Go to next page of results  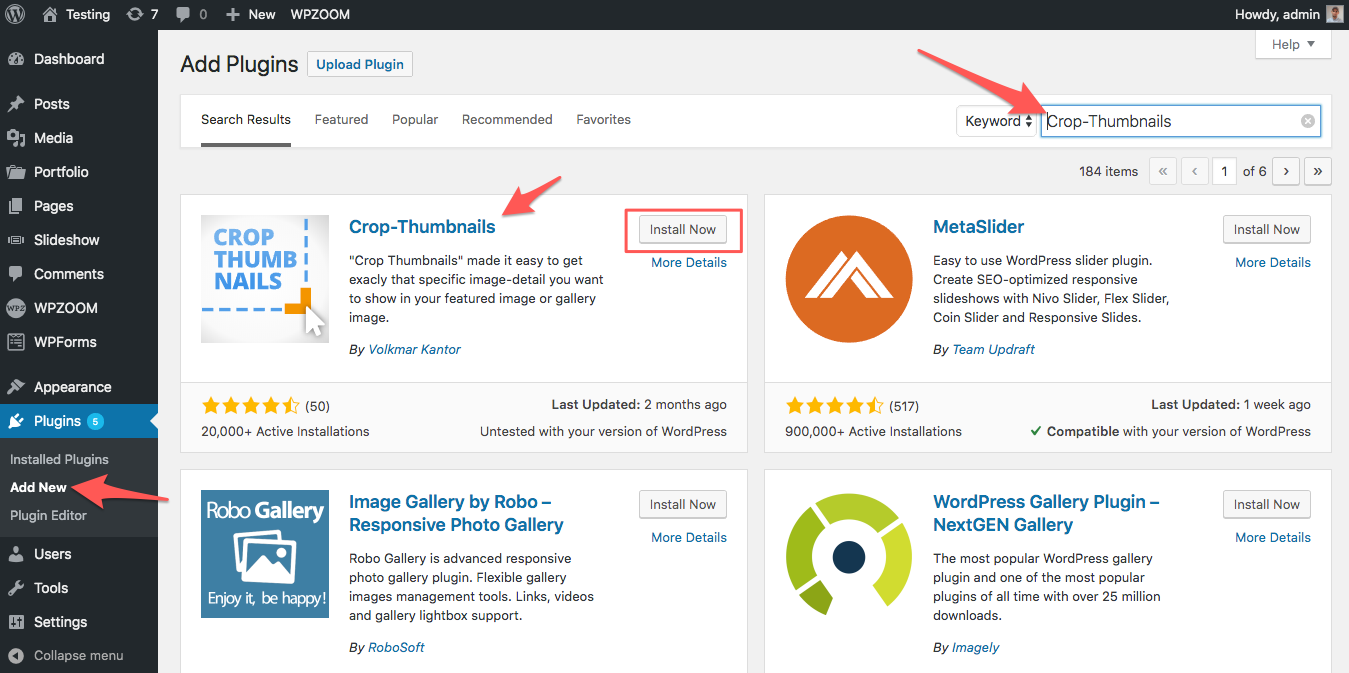pyautogui.click(x=1286, y=171)
